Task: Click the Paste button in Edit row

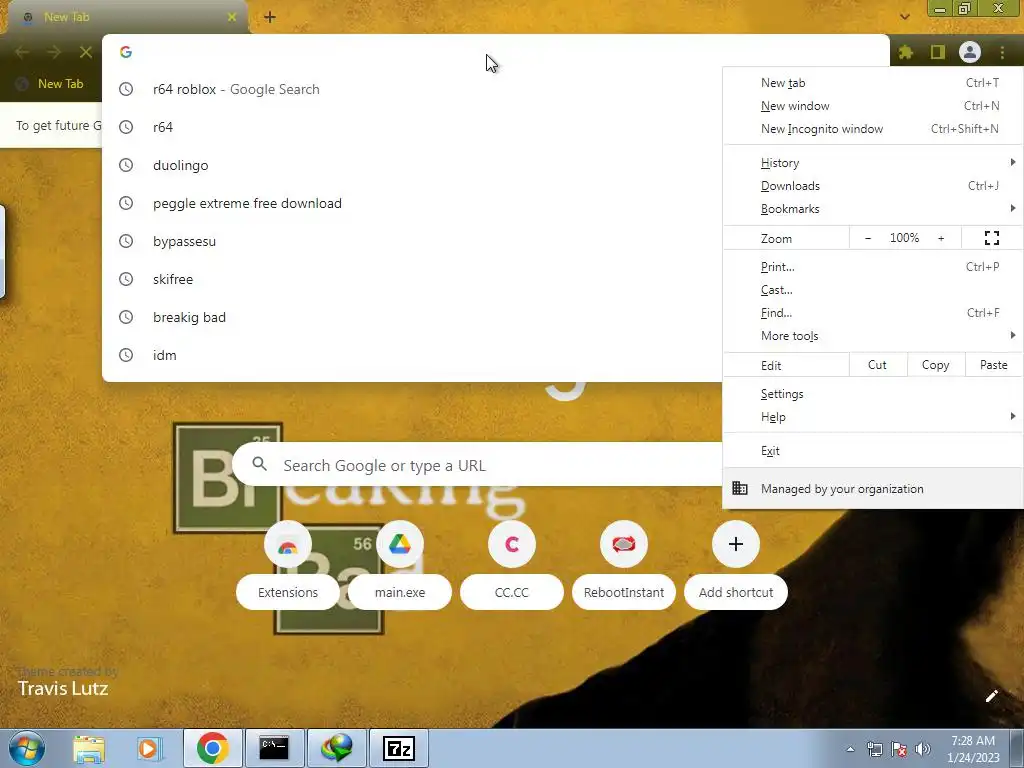Action: pyautogui.click(x=993, y=365)
